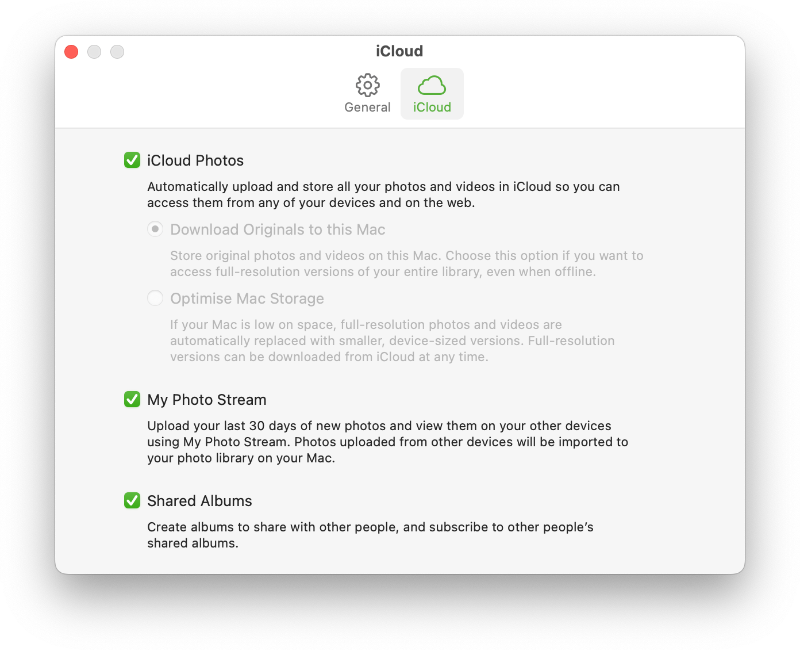This screenshot has height=650, width=800.
Task: Click the iCloud Photos description paragraph
Action: coord(383,194)
